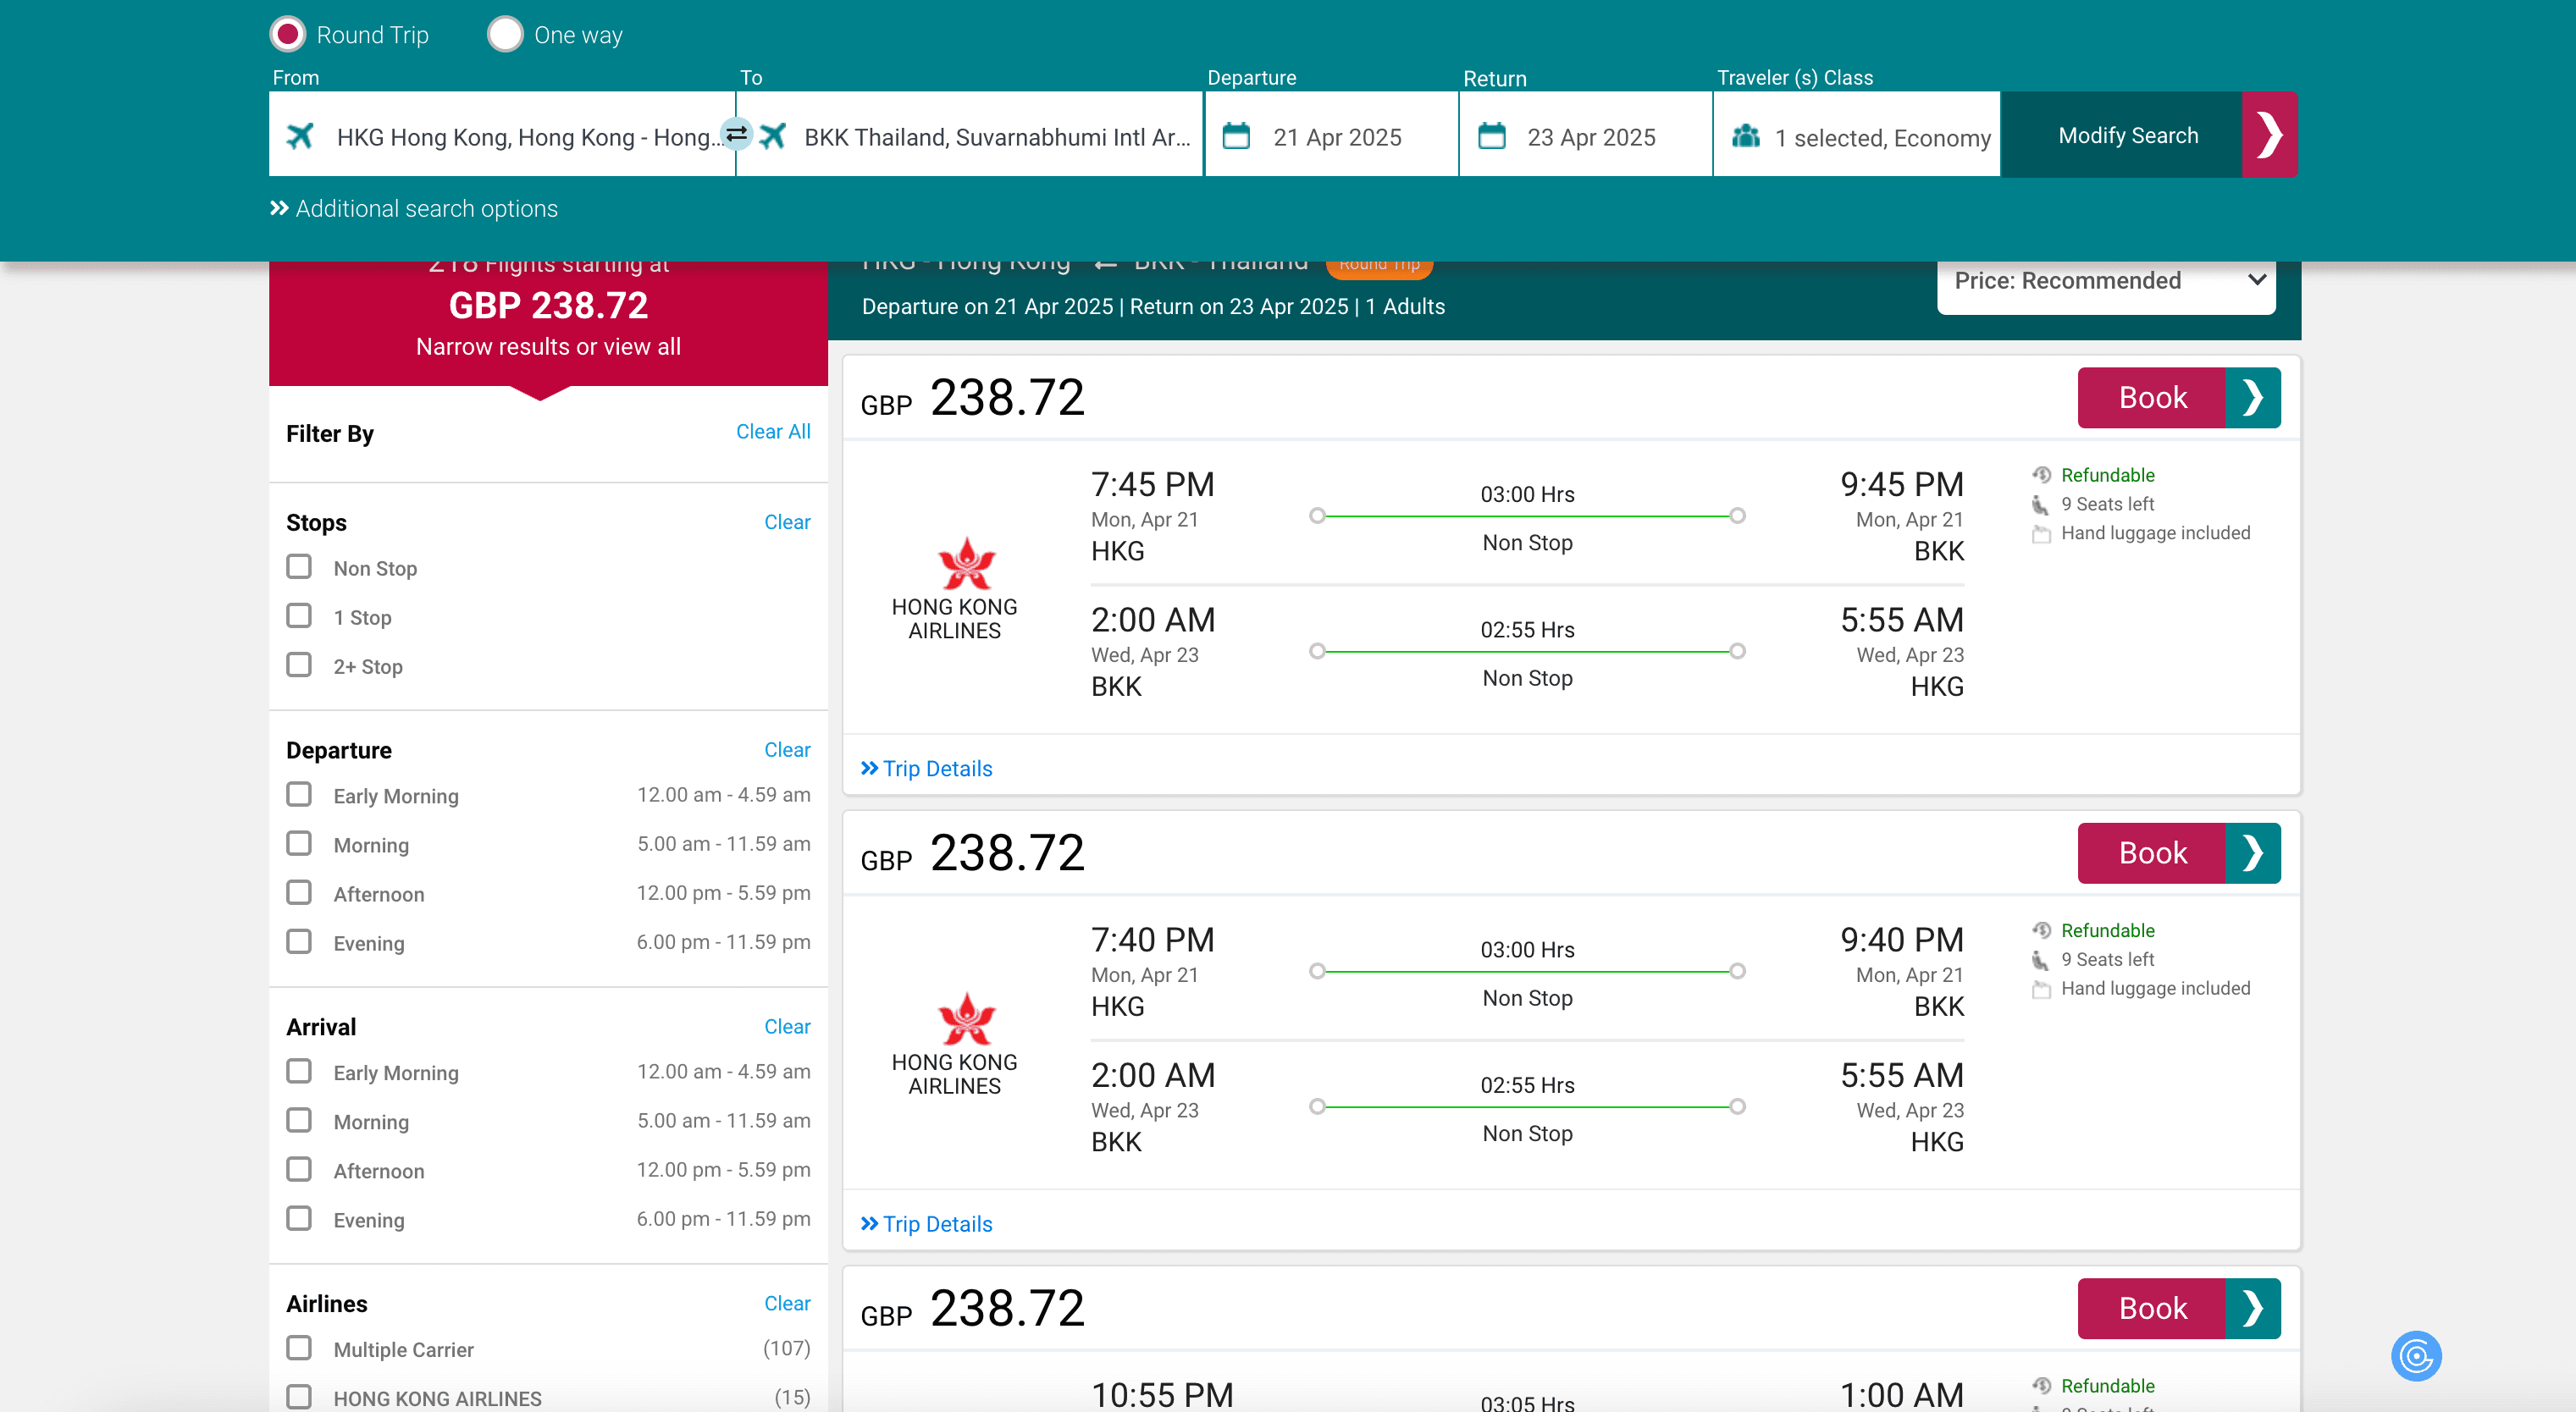Viewport: 2576px width, 1412px height.
Task: Click the To destination input field
Action: point(995,137)
